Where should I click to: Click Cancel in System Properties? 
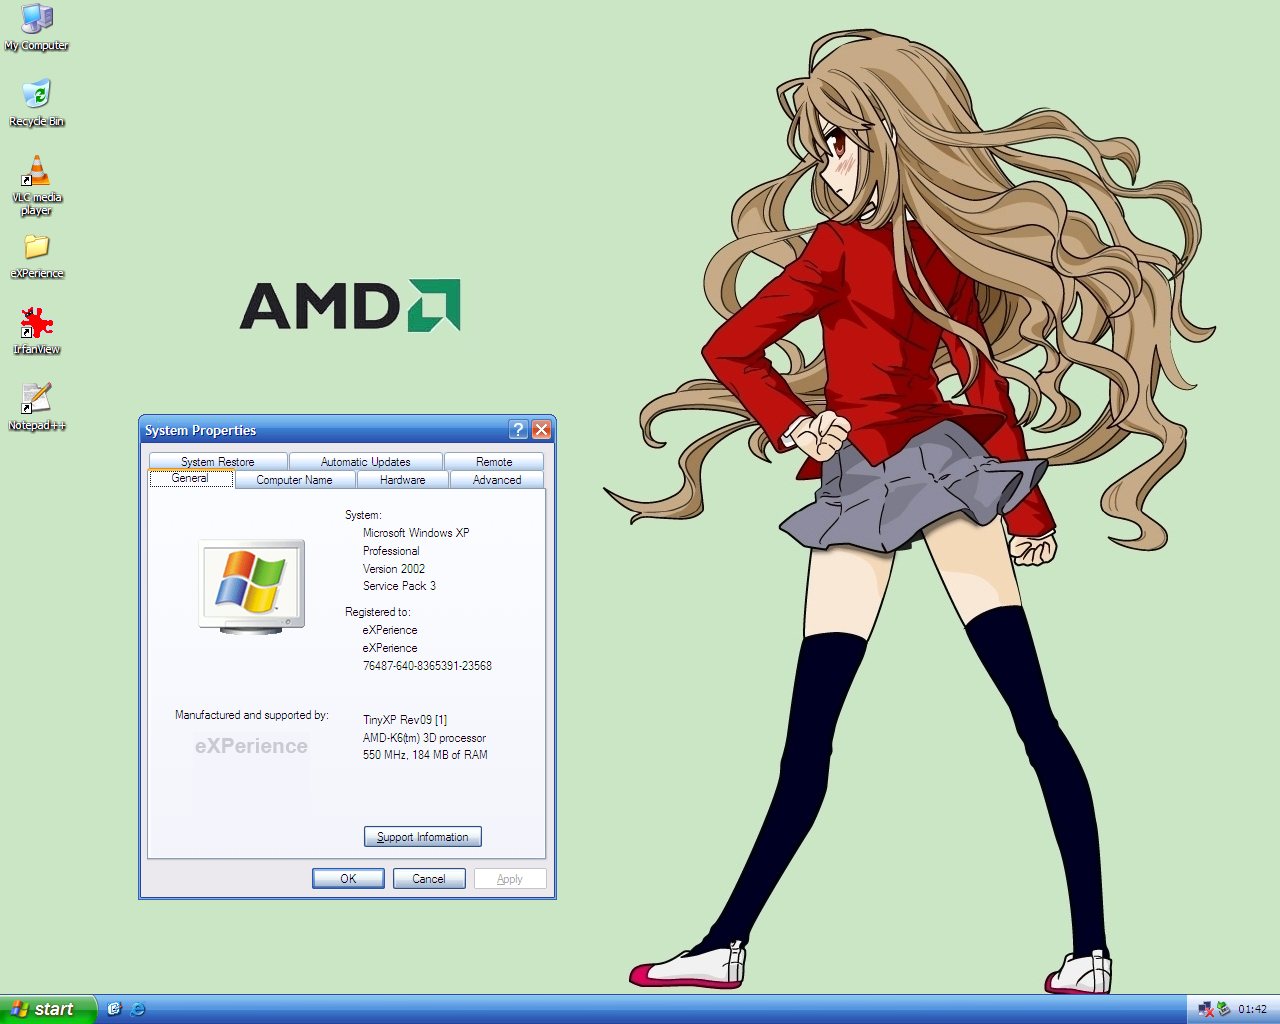(429, 879)
